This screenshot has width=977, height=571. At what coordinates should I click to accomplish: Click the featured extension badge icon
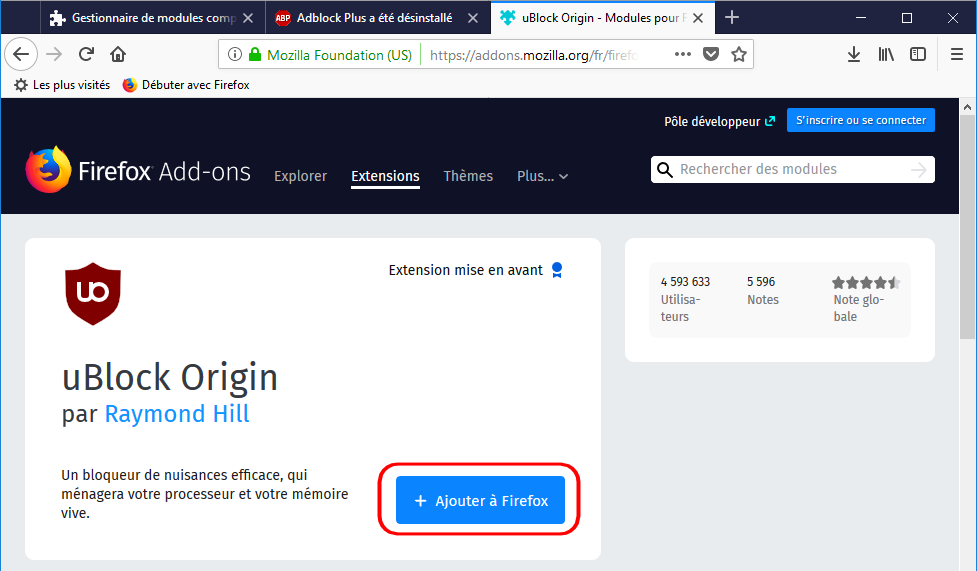[557, 270]
